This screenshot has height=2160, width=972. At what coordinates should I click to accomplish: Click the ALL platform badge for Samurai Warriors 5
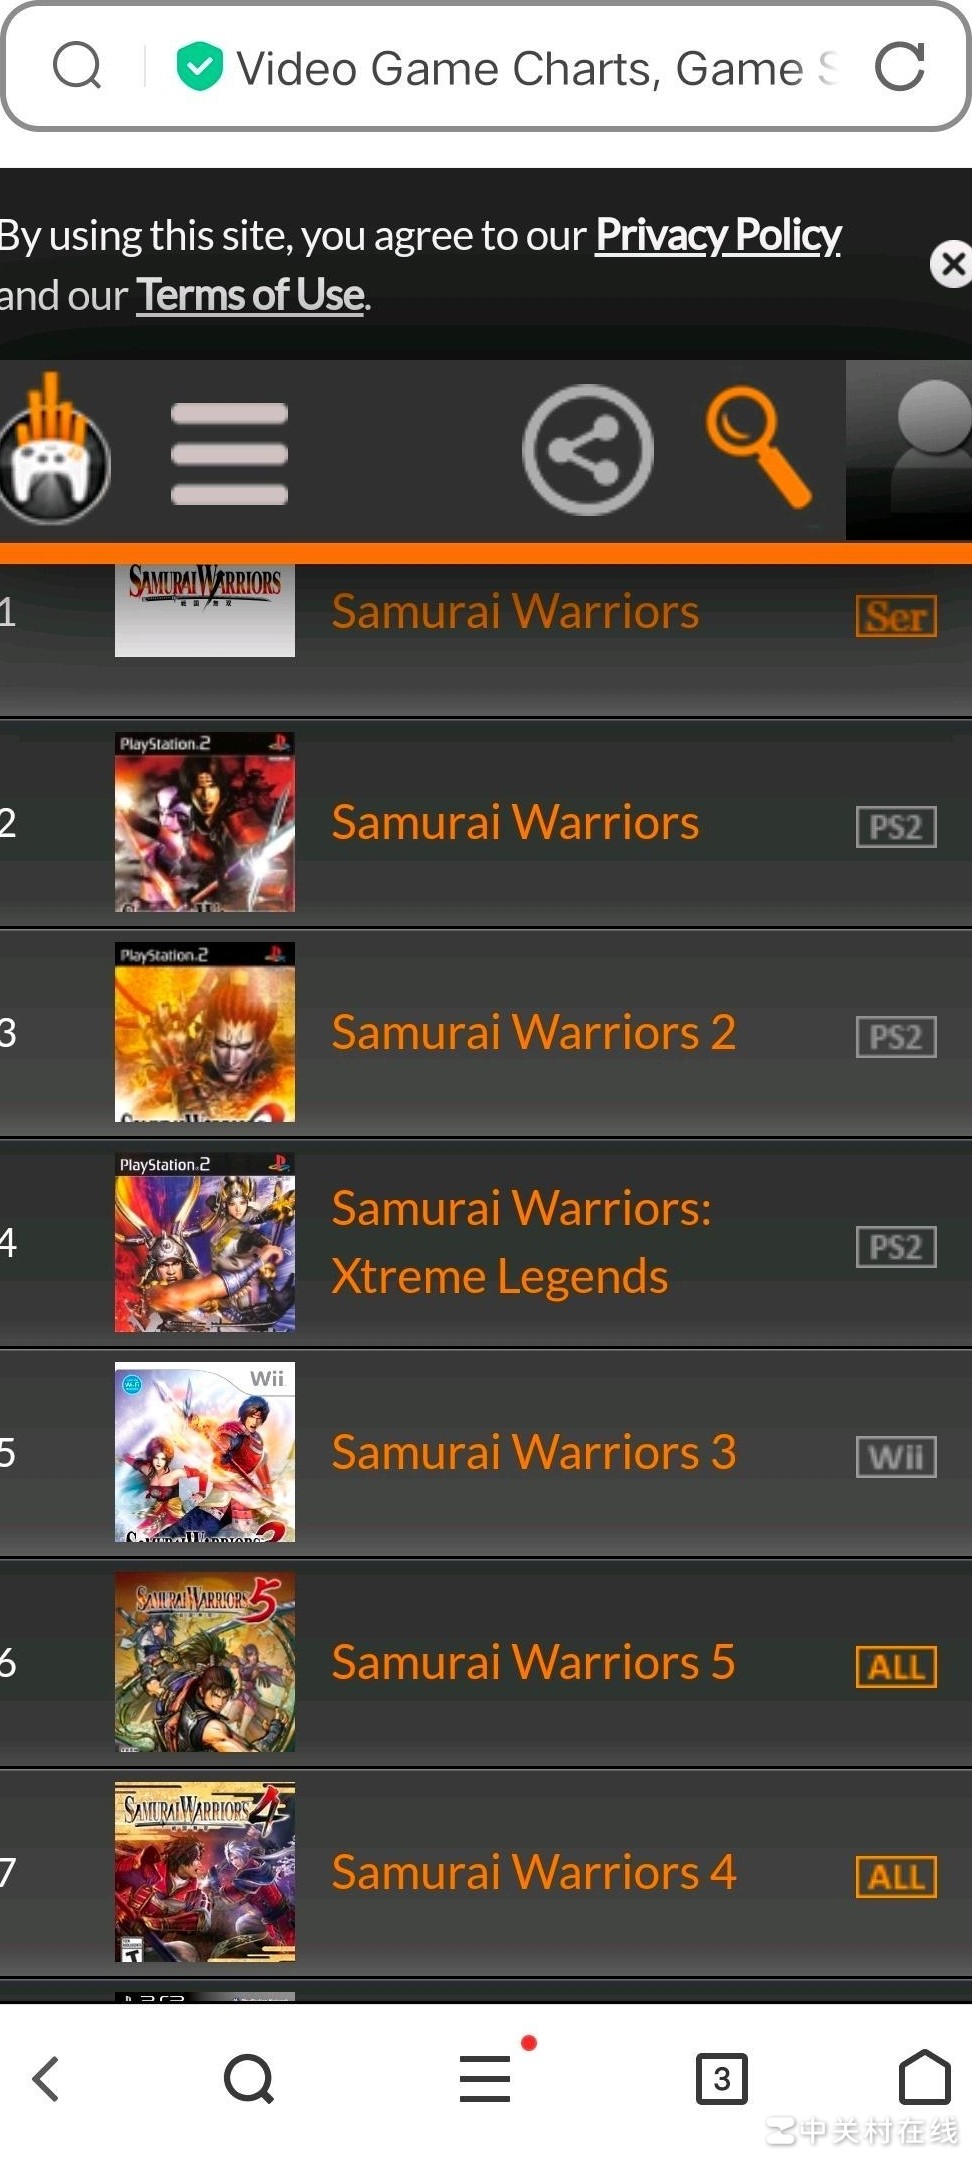[x=896, y=1667]
